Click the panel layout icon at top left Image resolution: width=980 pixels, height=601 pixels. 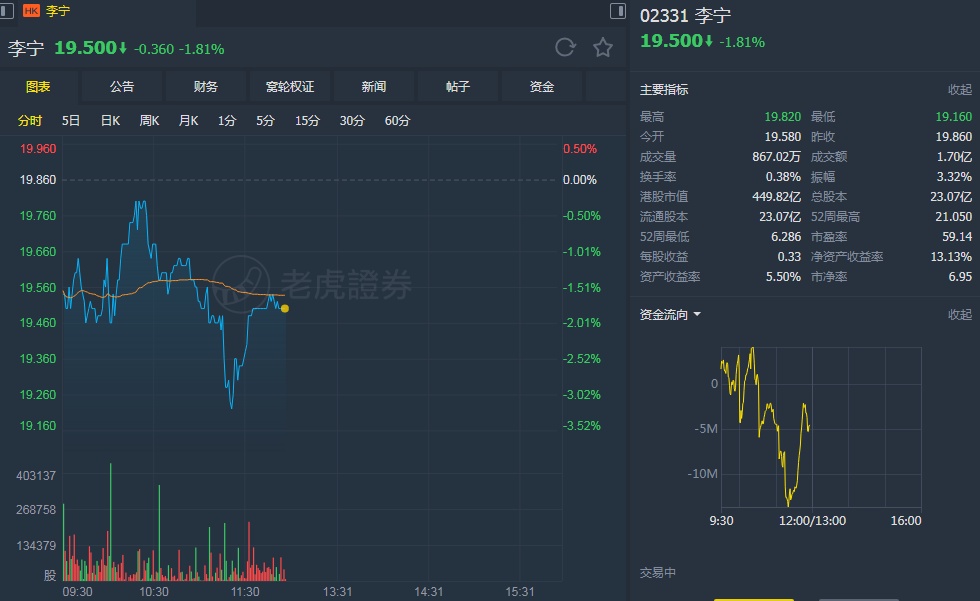pyautogui.click(x=10, y=10)
